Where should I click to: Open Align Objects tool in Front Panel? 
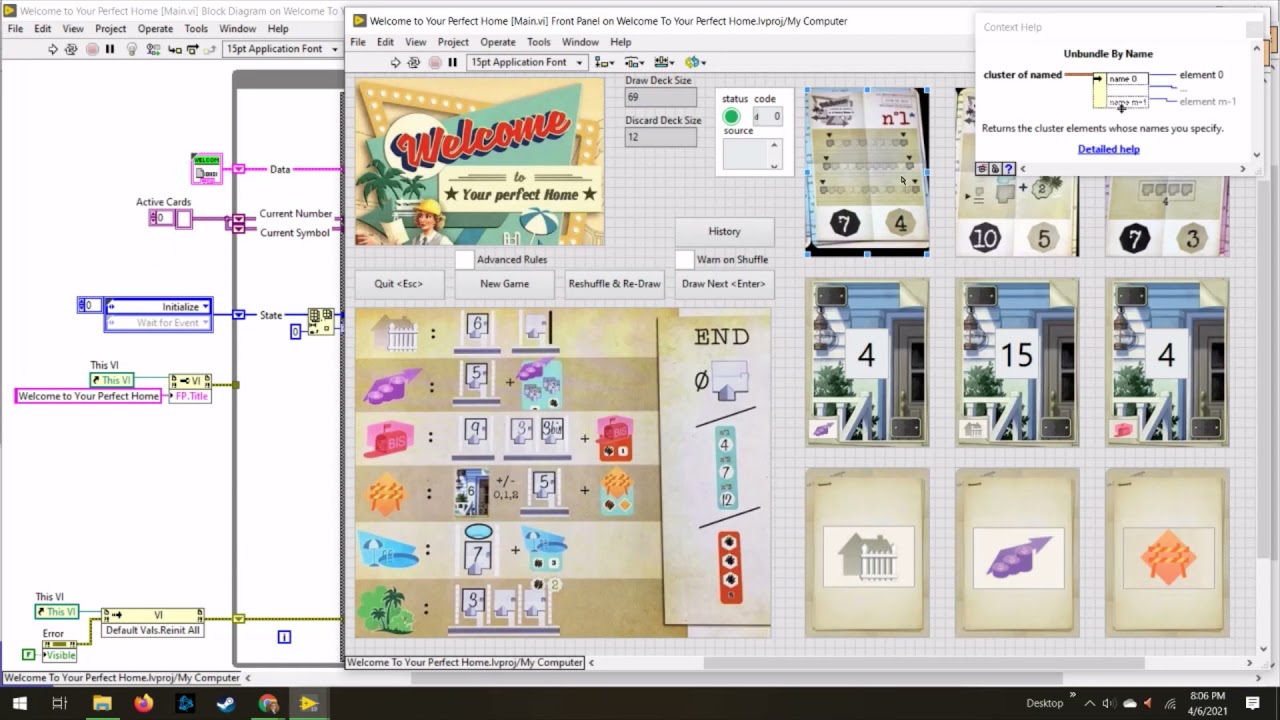pyautogui.click(x=603, y=62)
